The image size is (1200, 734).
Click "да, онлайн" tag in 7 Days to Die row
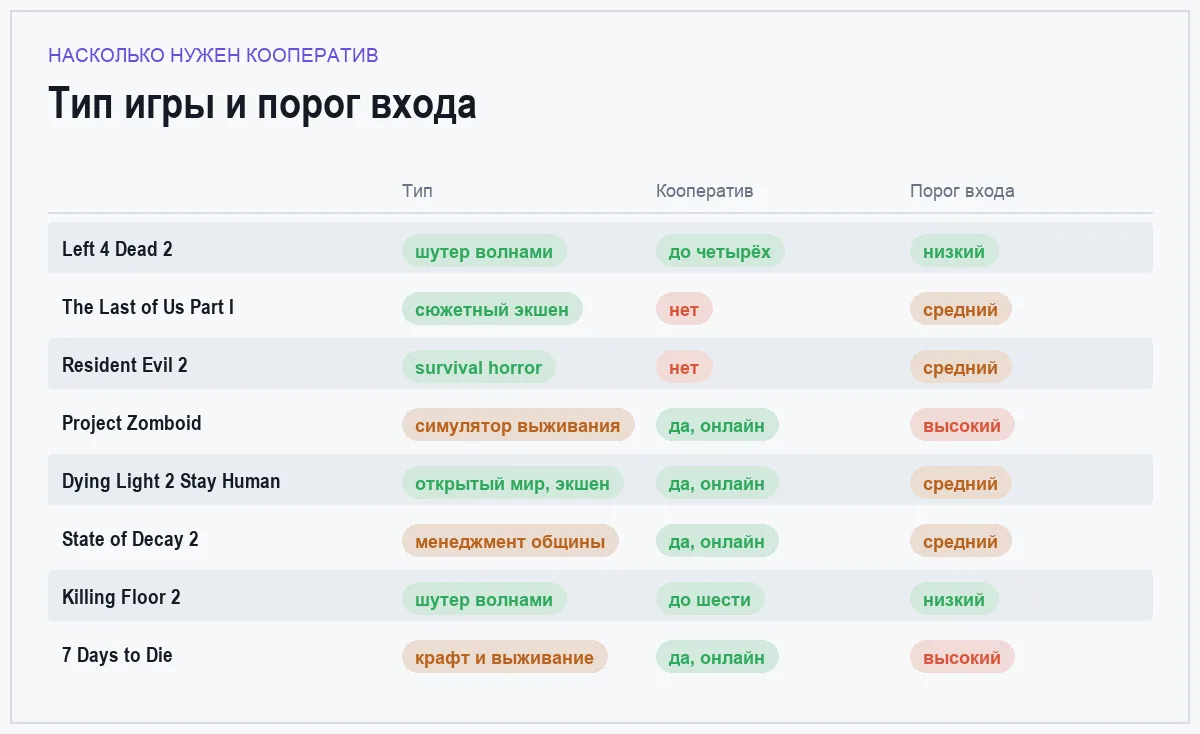click(717, 658)
